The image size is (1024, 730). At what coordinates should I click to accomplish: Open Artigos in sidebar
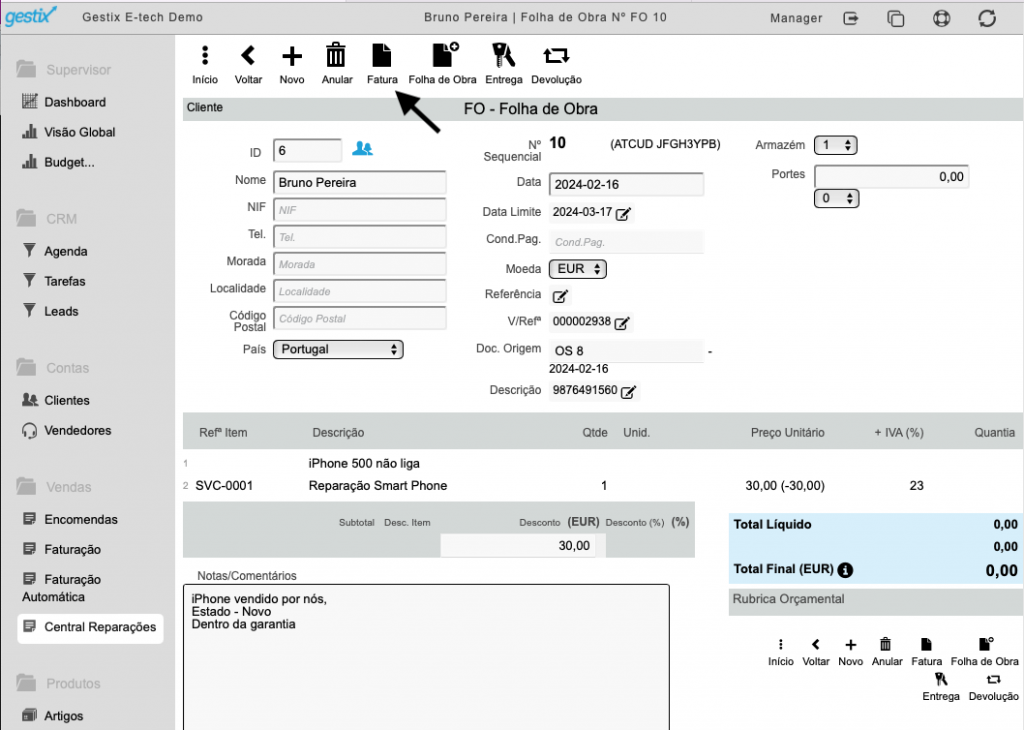tap(63, 716)
